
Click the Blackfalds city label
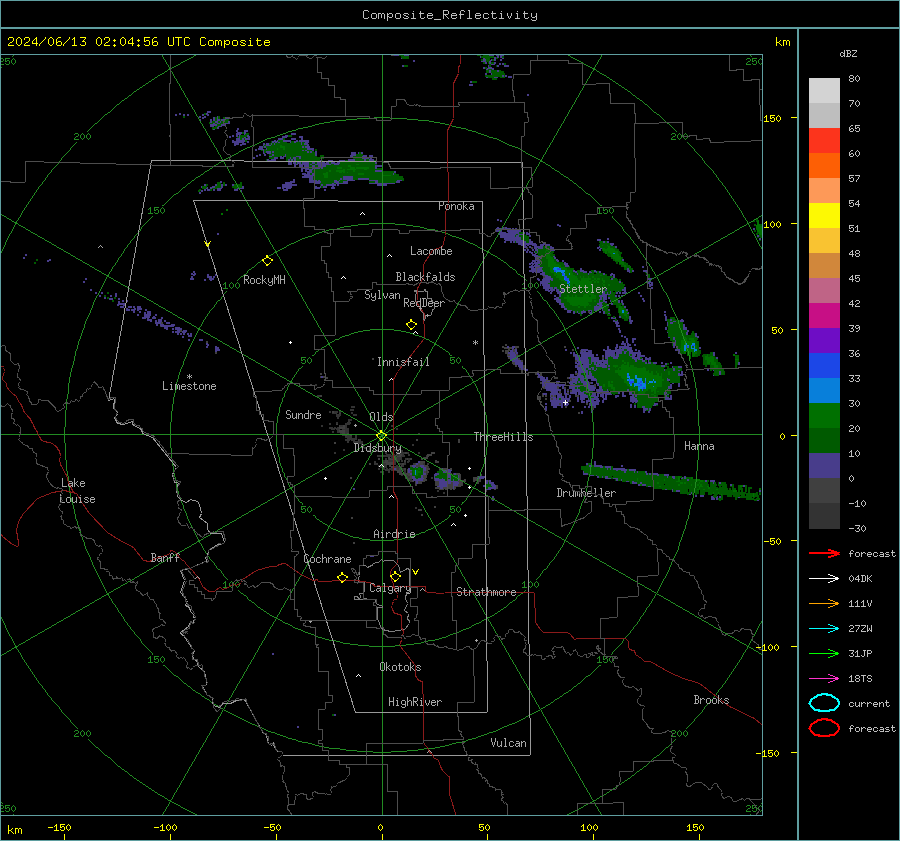pos(425,277)
